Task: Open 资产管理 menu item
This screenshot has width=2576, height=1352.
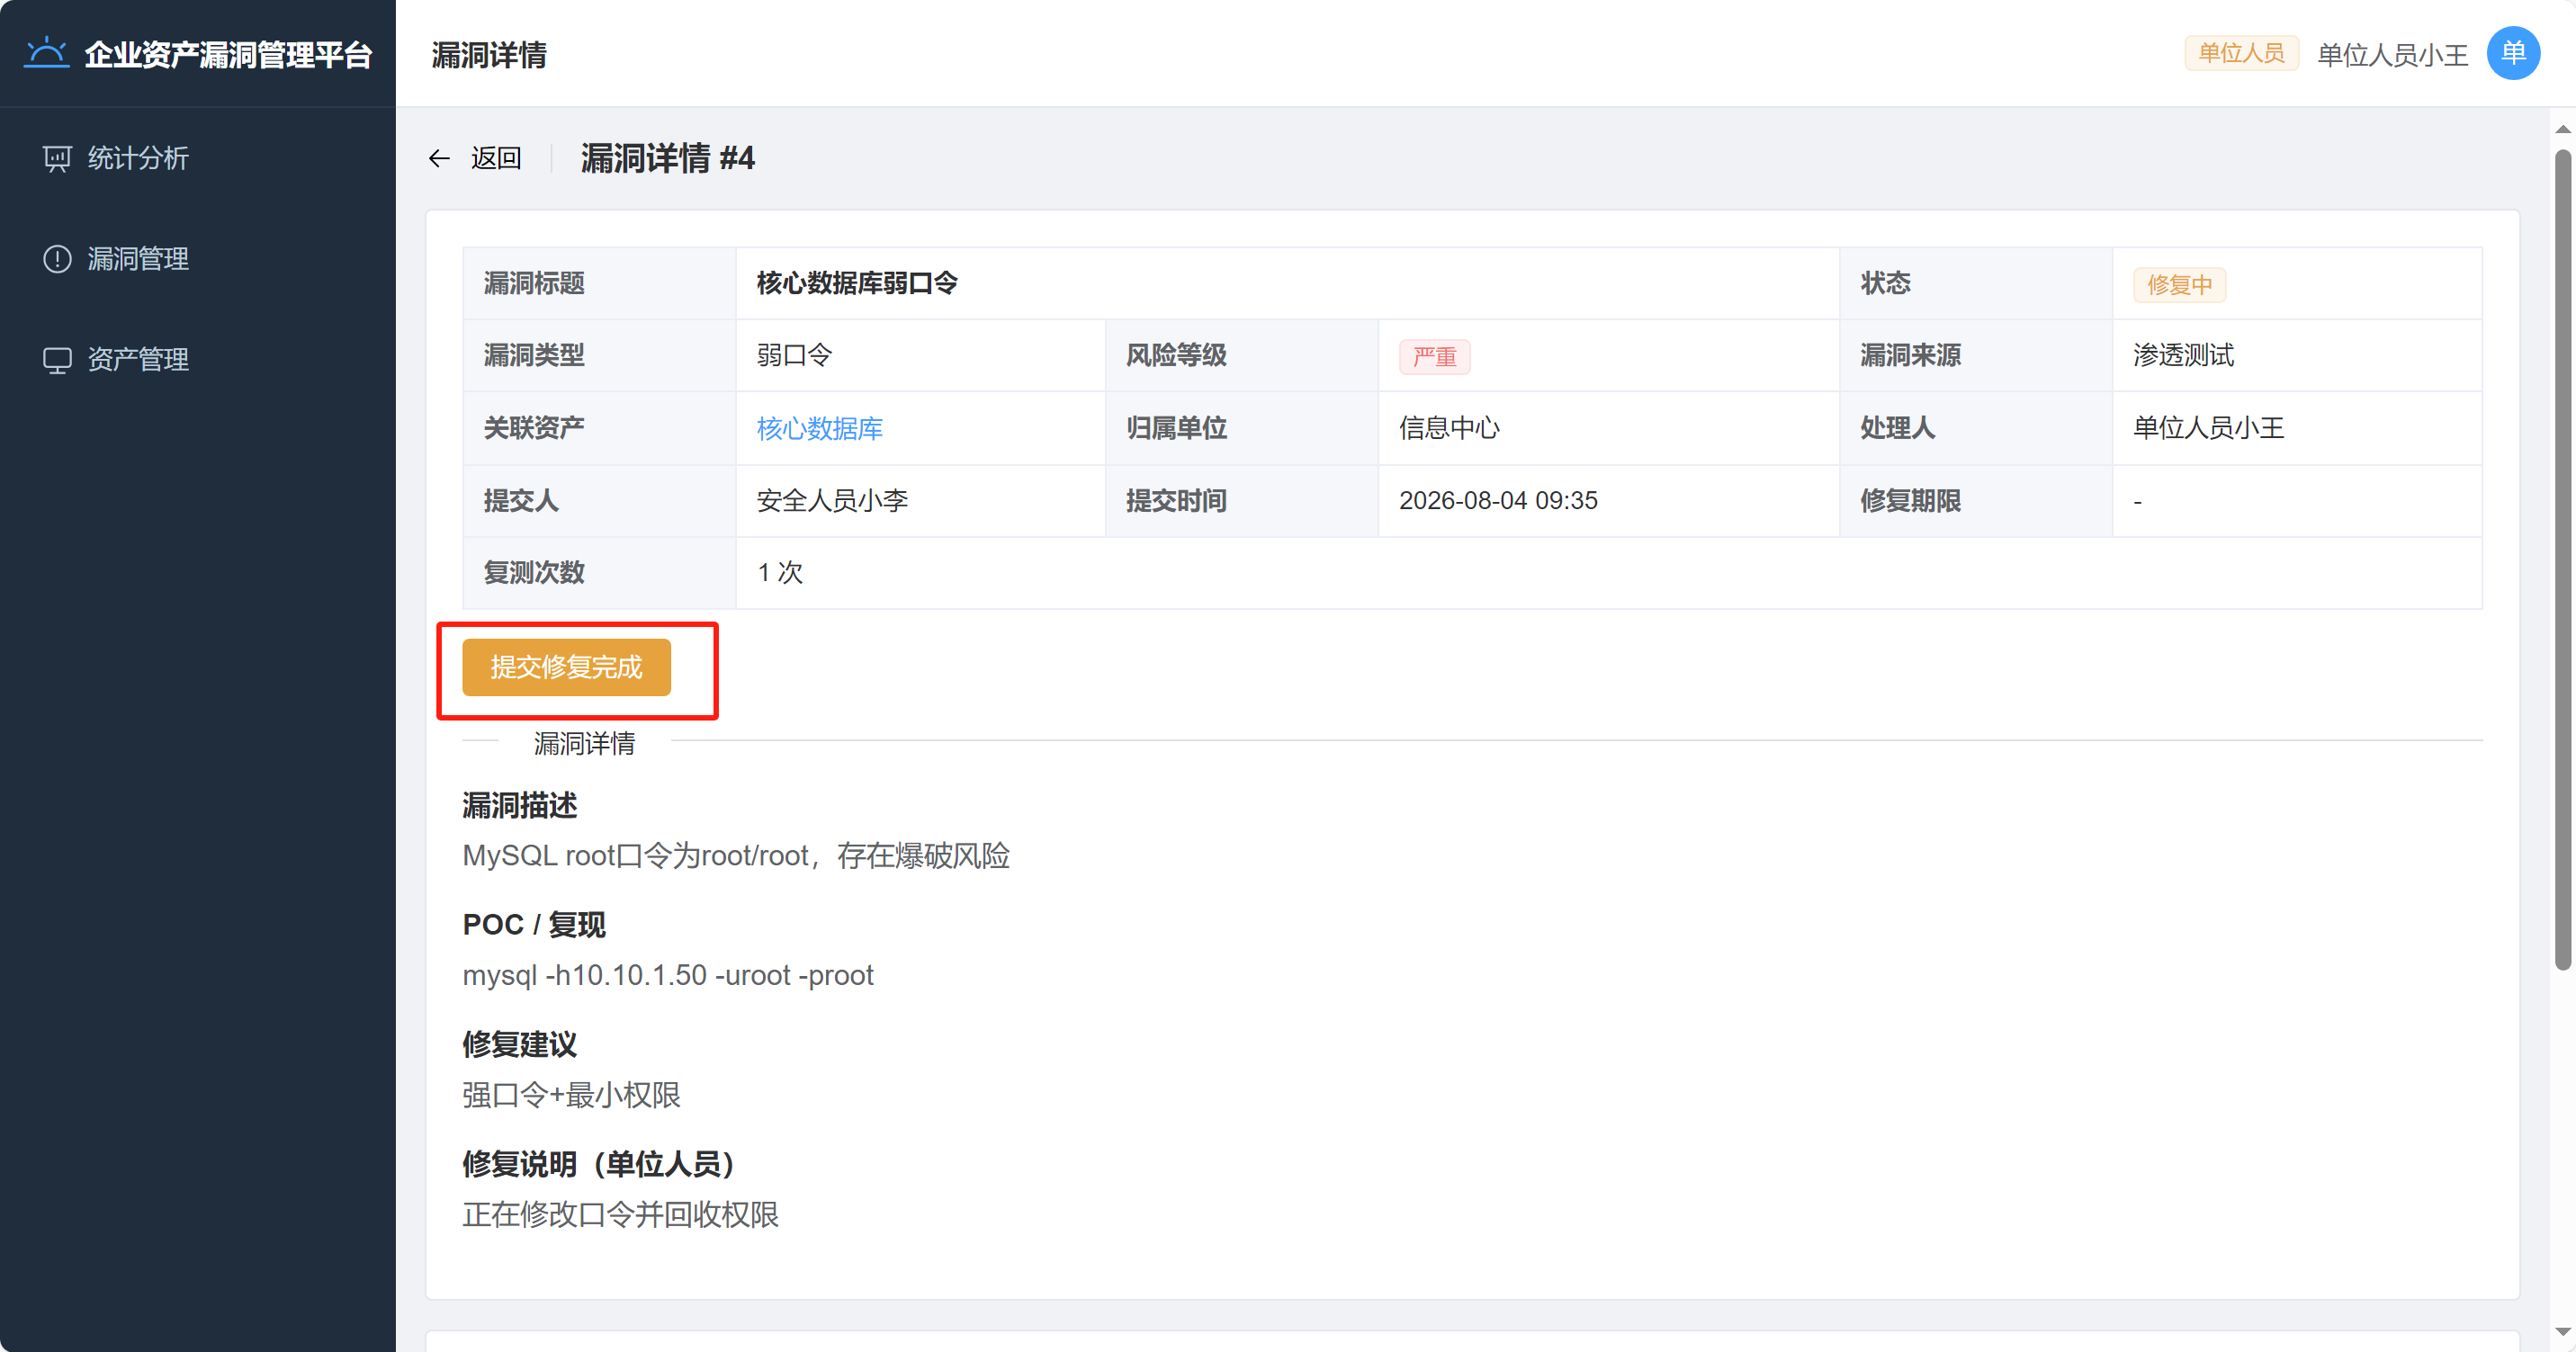Action: click(198, 360)
